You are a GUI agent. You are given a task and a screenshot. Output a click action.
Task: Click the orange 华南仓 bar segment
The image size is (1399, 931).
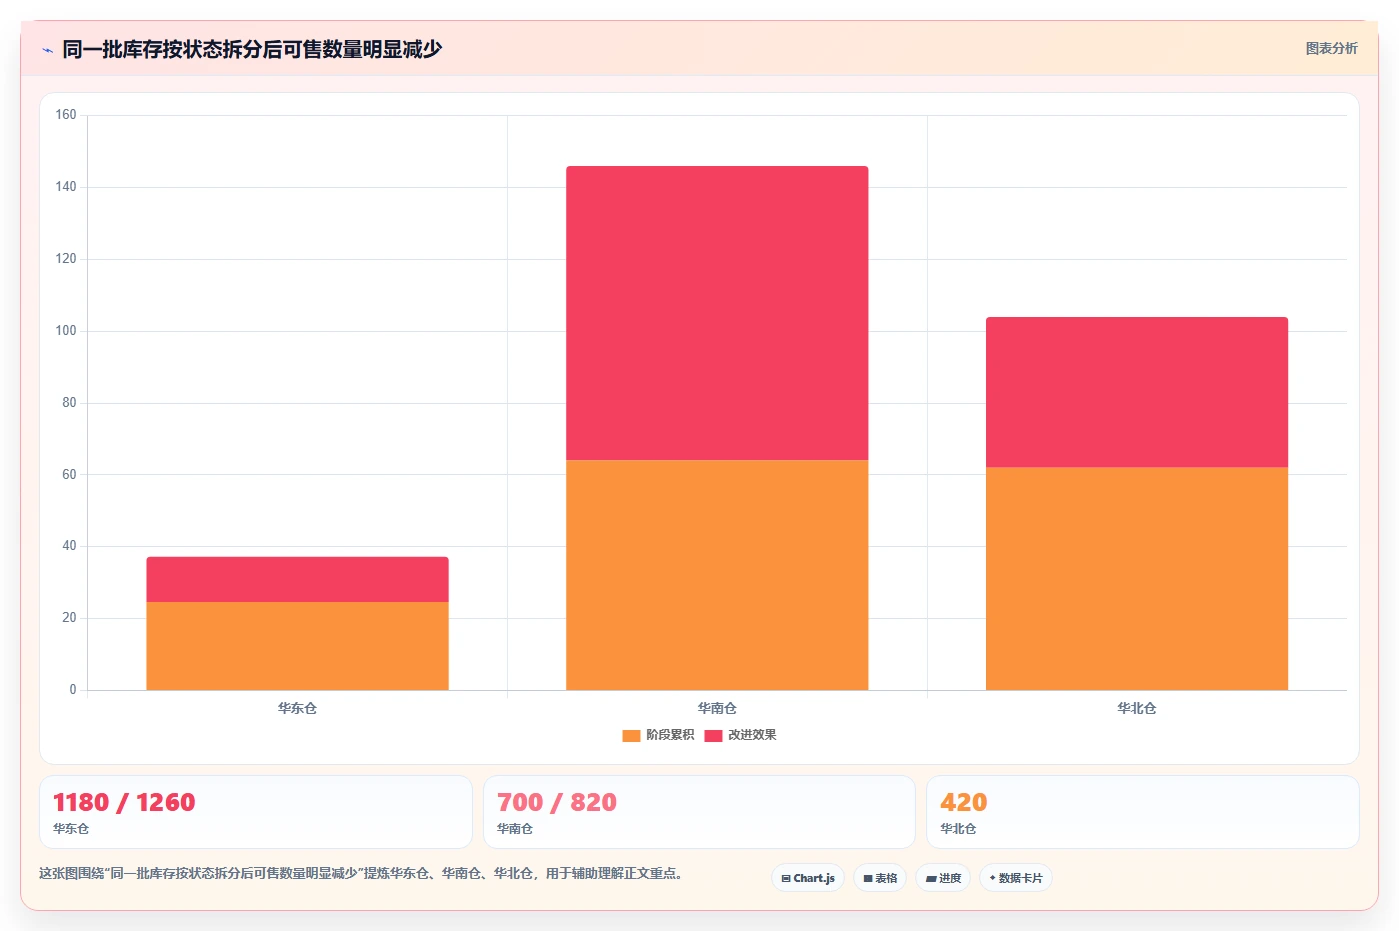click(717, 575)
